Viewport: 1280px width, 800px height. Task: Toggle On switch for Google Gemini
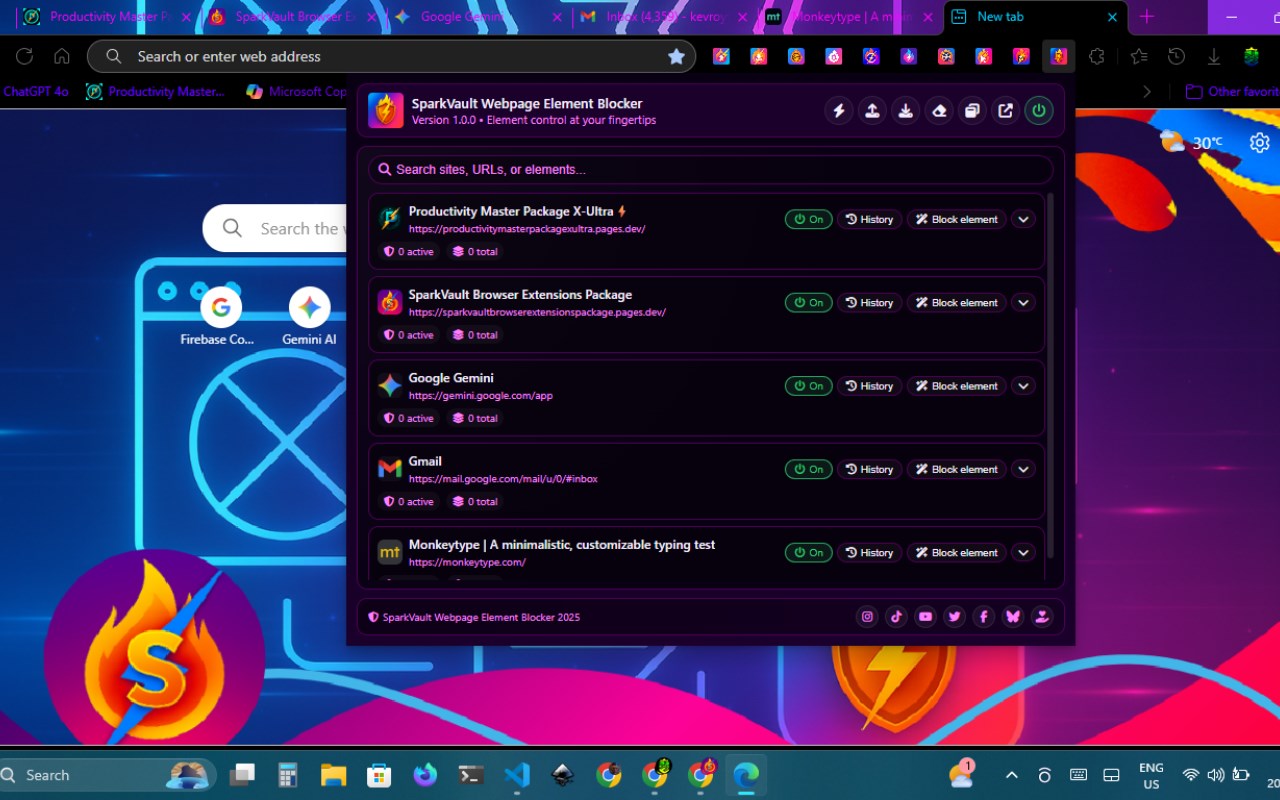click(808, 386)
